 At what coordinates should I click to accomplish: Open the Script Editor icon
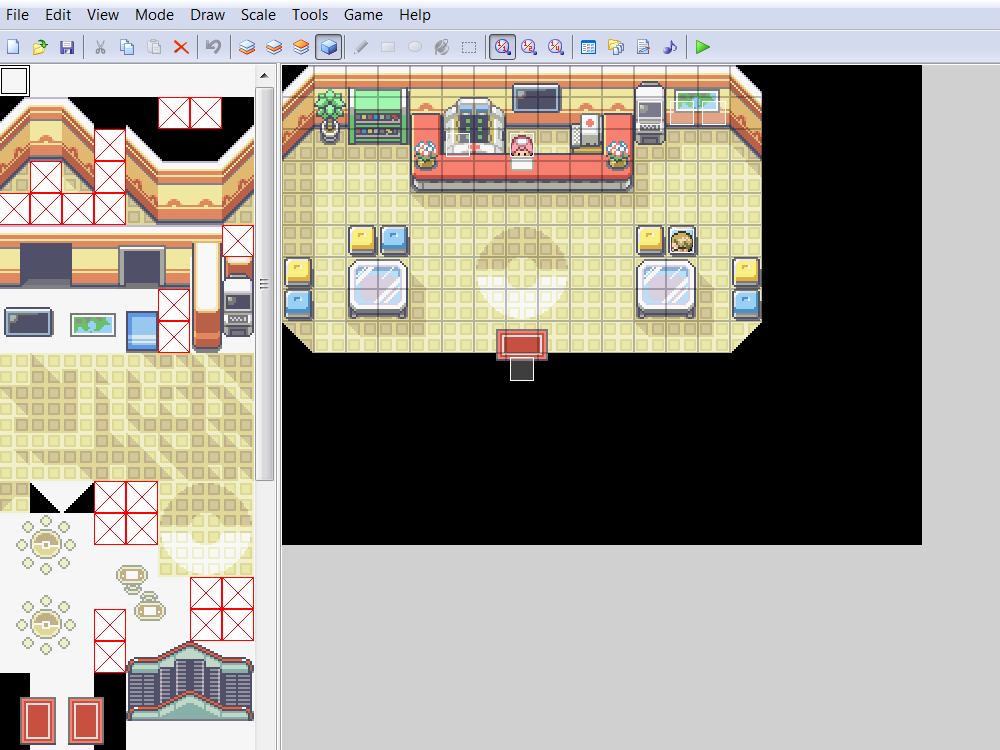643,47
